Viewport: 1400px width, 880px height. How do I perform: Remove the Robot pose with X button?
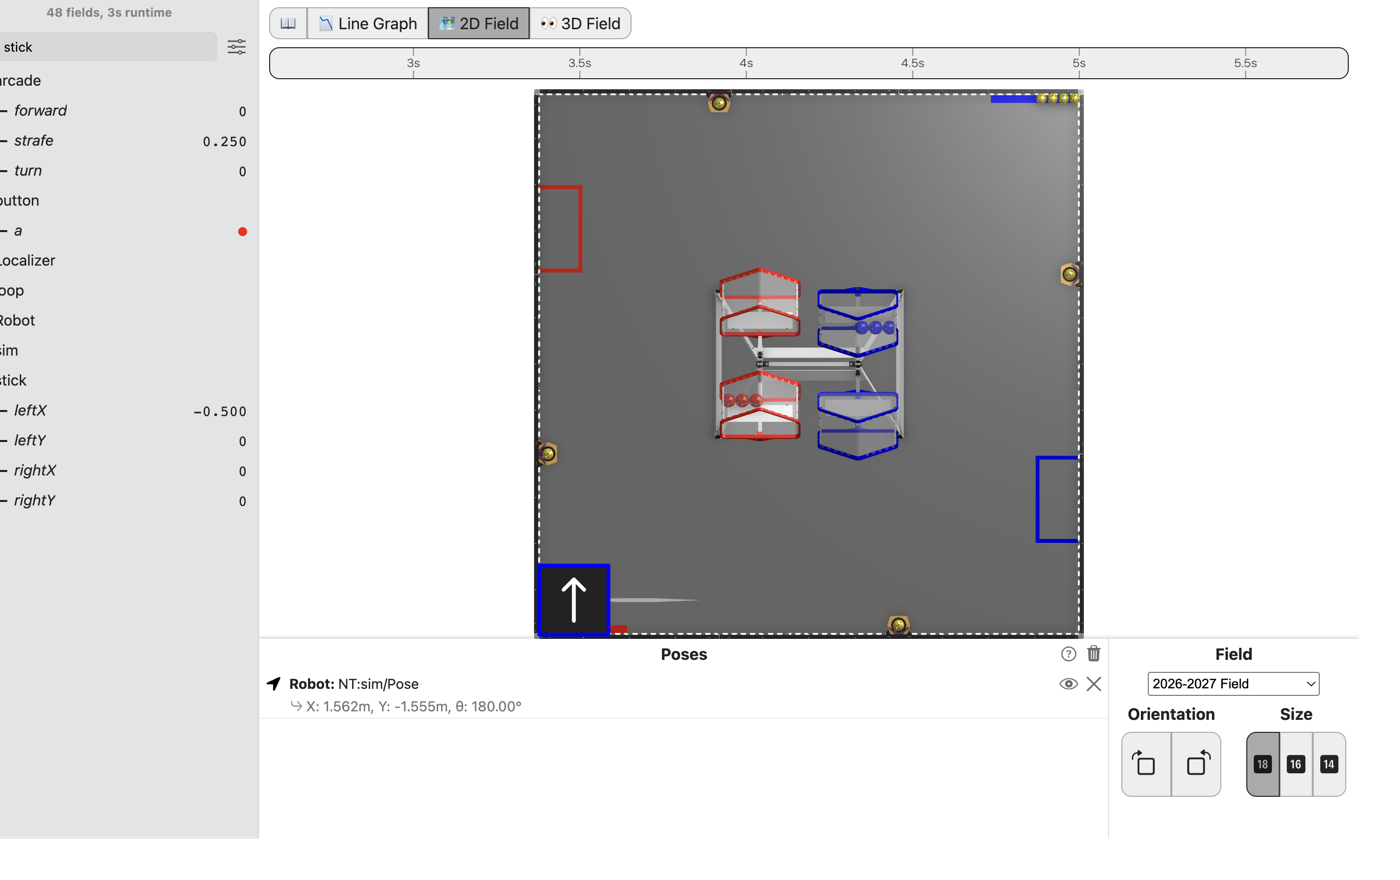click(1094, 684)
